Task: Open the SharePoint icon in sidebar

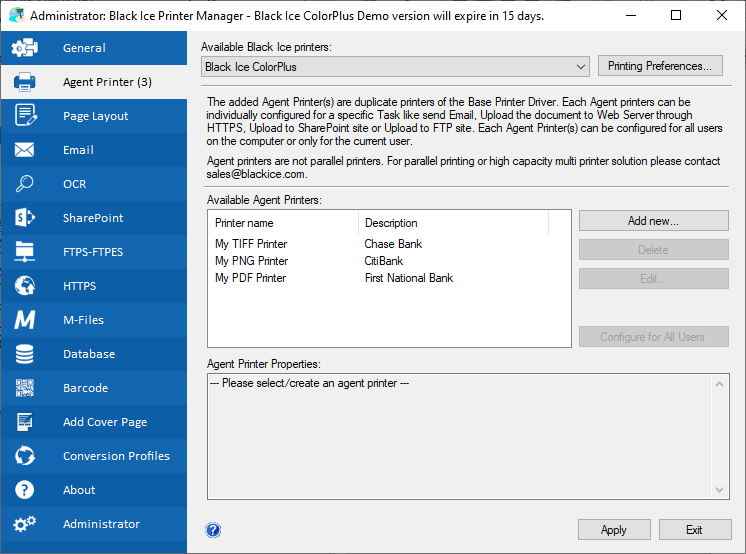Action: point(25,218)
